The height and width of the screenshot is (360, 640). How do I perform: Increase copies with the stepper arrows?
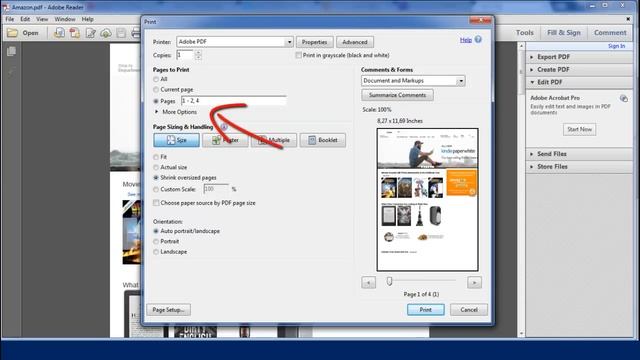198,53
